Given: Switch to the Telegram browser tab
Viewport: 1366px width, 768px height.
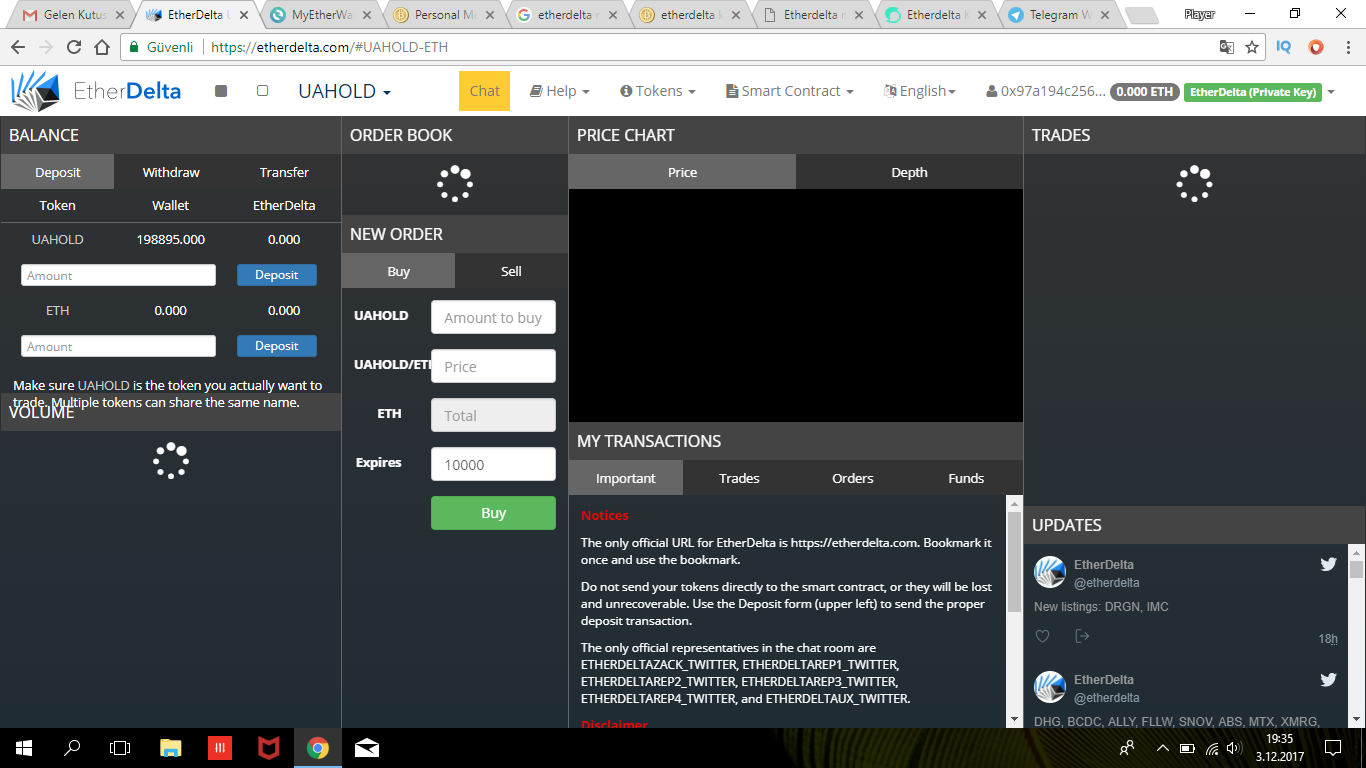Looking at the screenshot, I should 1060,15.
